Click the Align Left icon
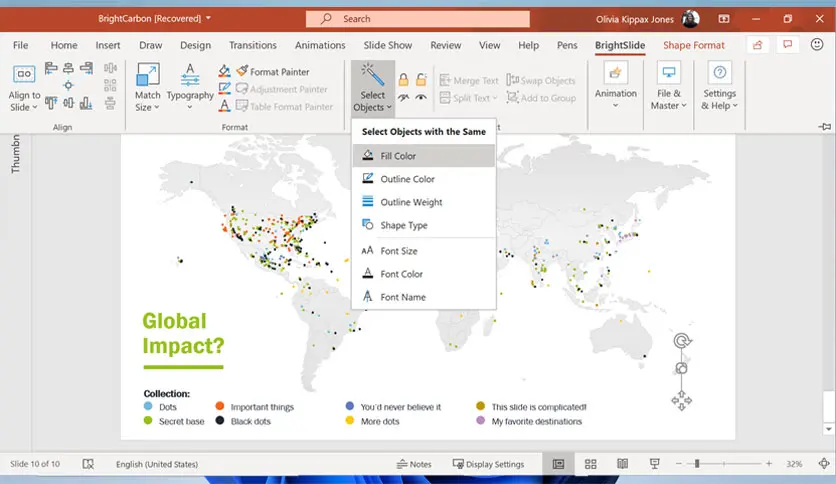 51,68
